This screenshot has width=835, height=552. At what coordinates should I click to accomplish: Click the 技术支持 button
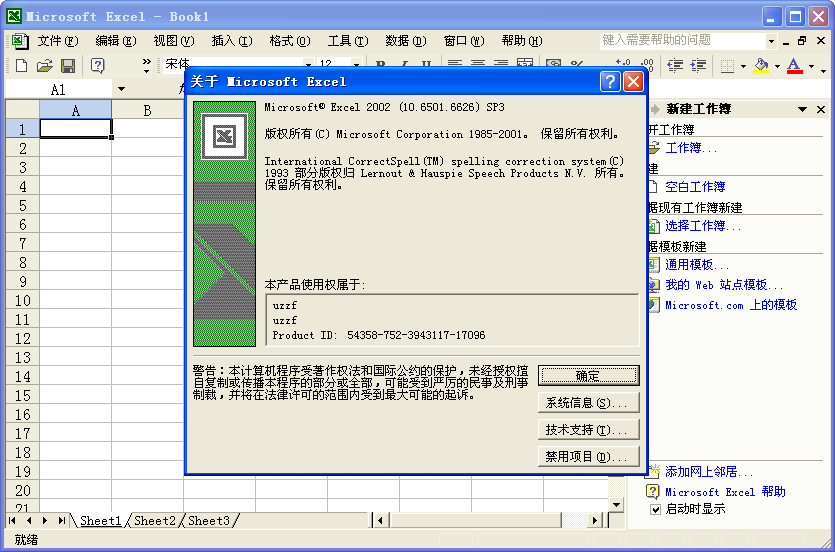588,430
